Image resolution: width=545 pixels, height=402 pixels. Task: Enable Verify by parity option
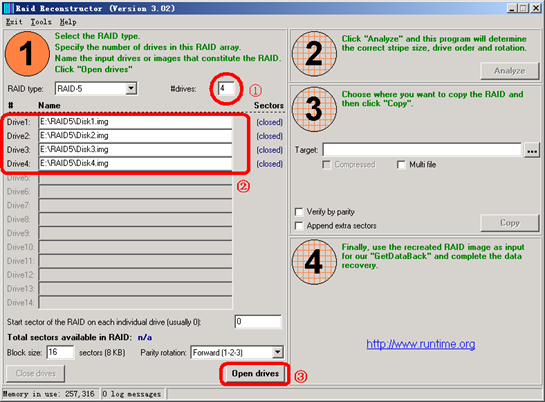(x=299, y=212)
